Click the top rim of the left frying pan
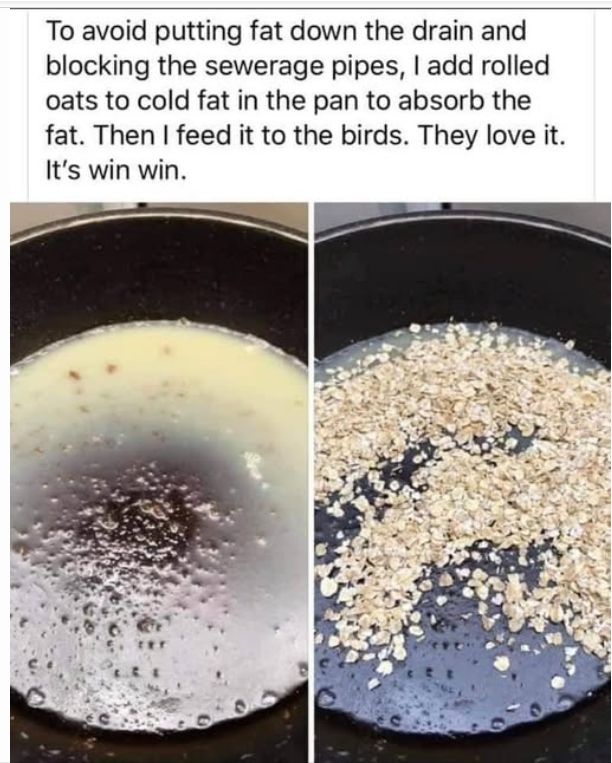 (159, 221)
